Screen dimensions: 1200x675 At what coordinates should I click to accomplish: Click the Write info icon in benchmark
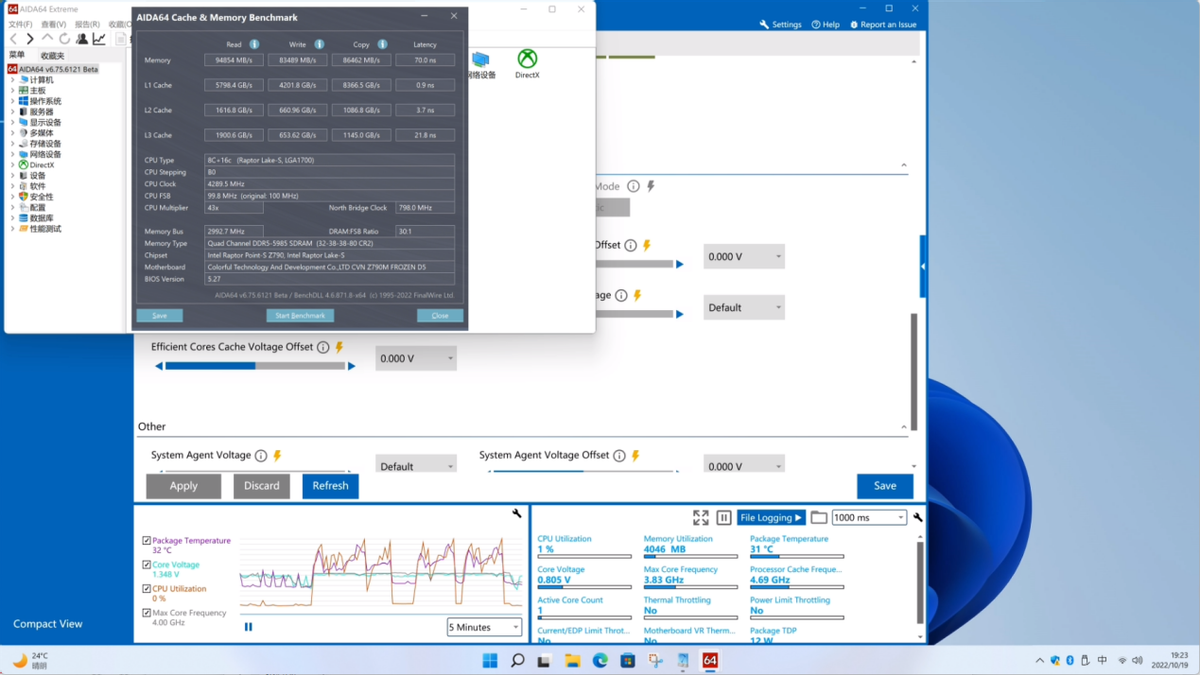click(319, 44)
